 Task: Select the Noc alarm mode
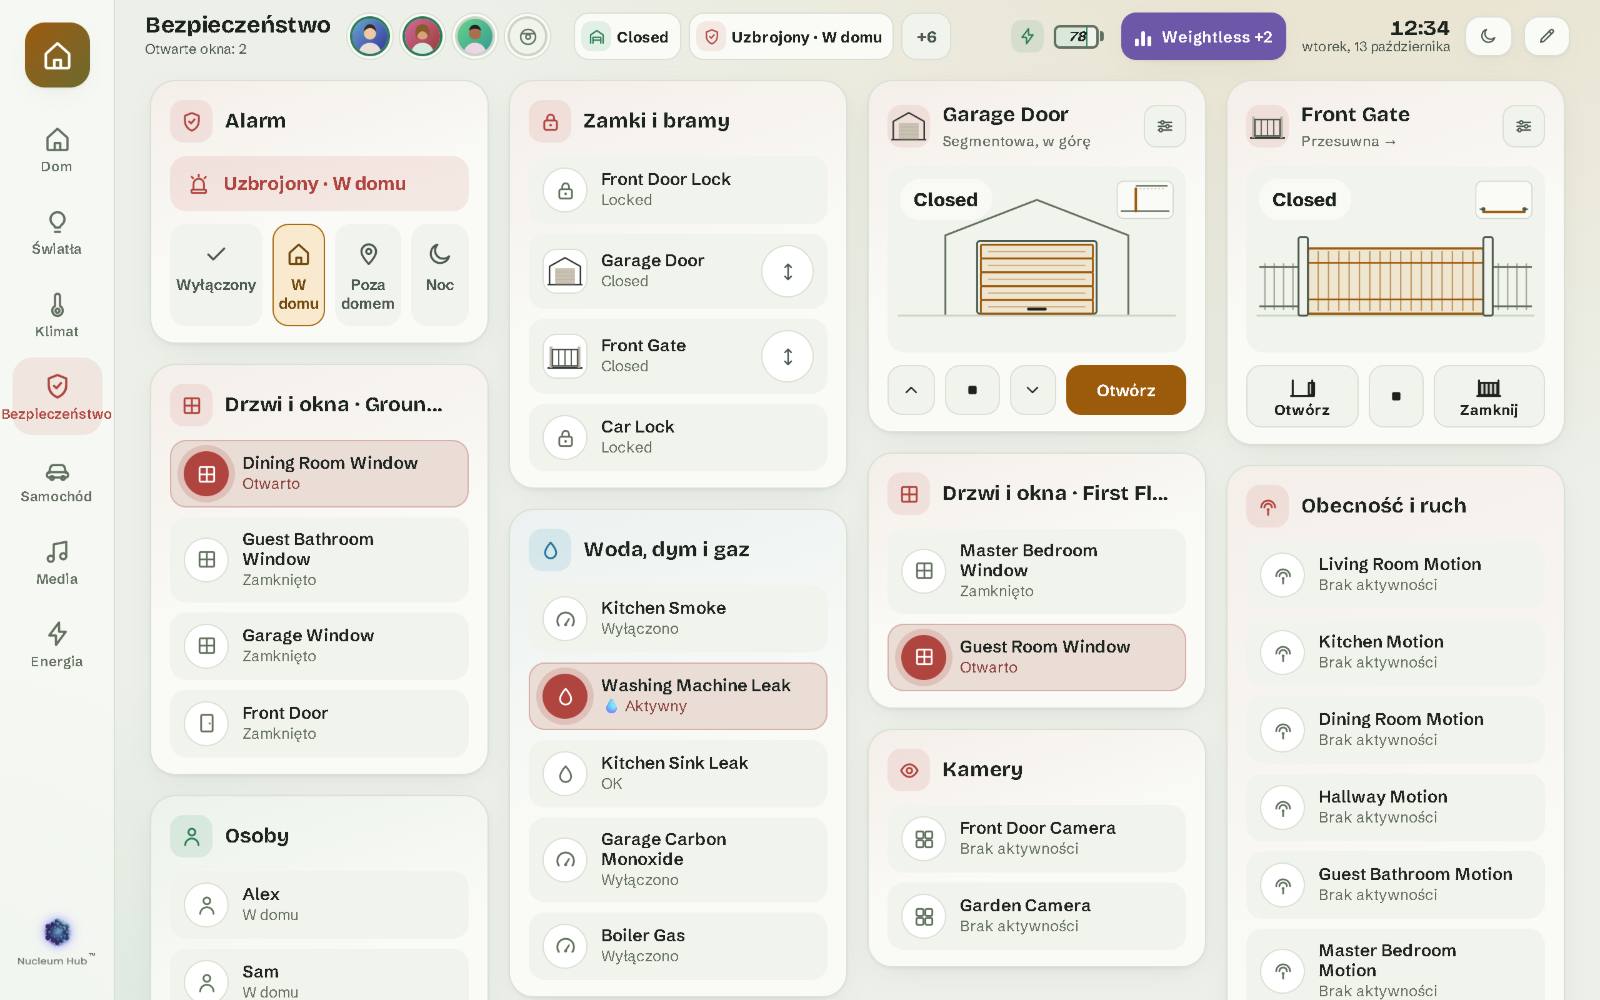tap(440, 275)
